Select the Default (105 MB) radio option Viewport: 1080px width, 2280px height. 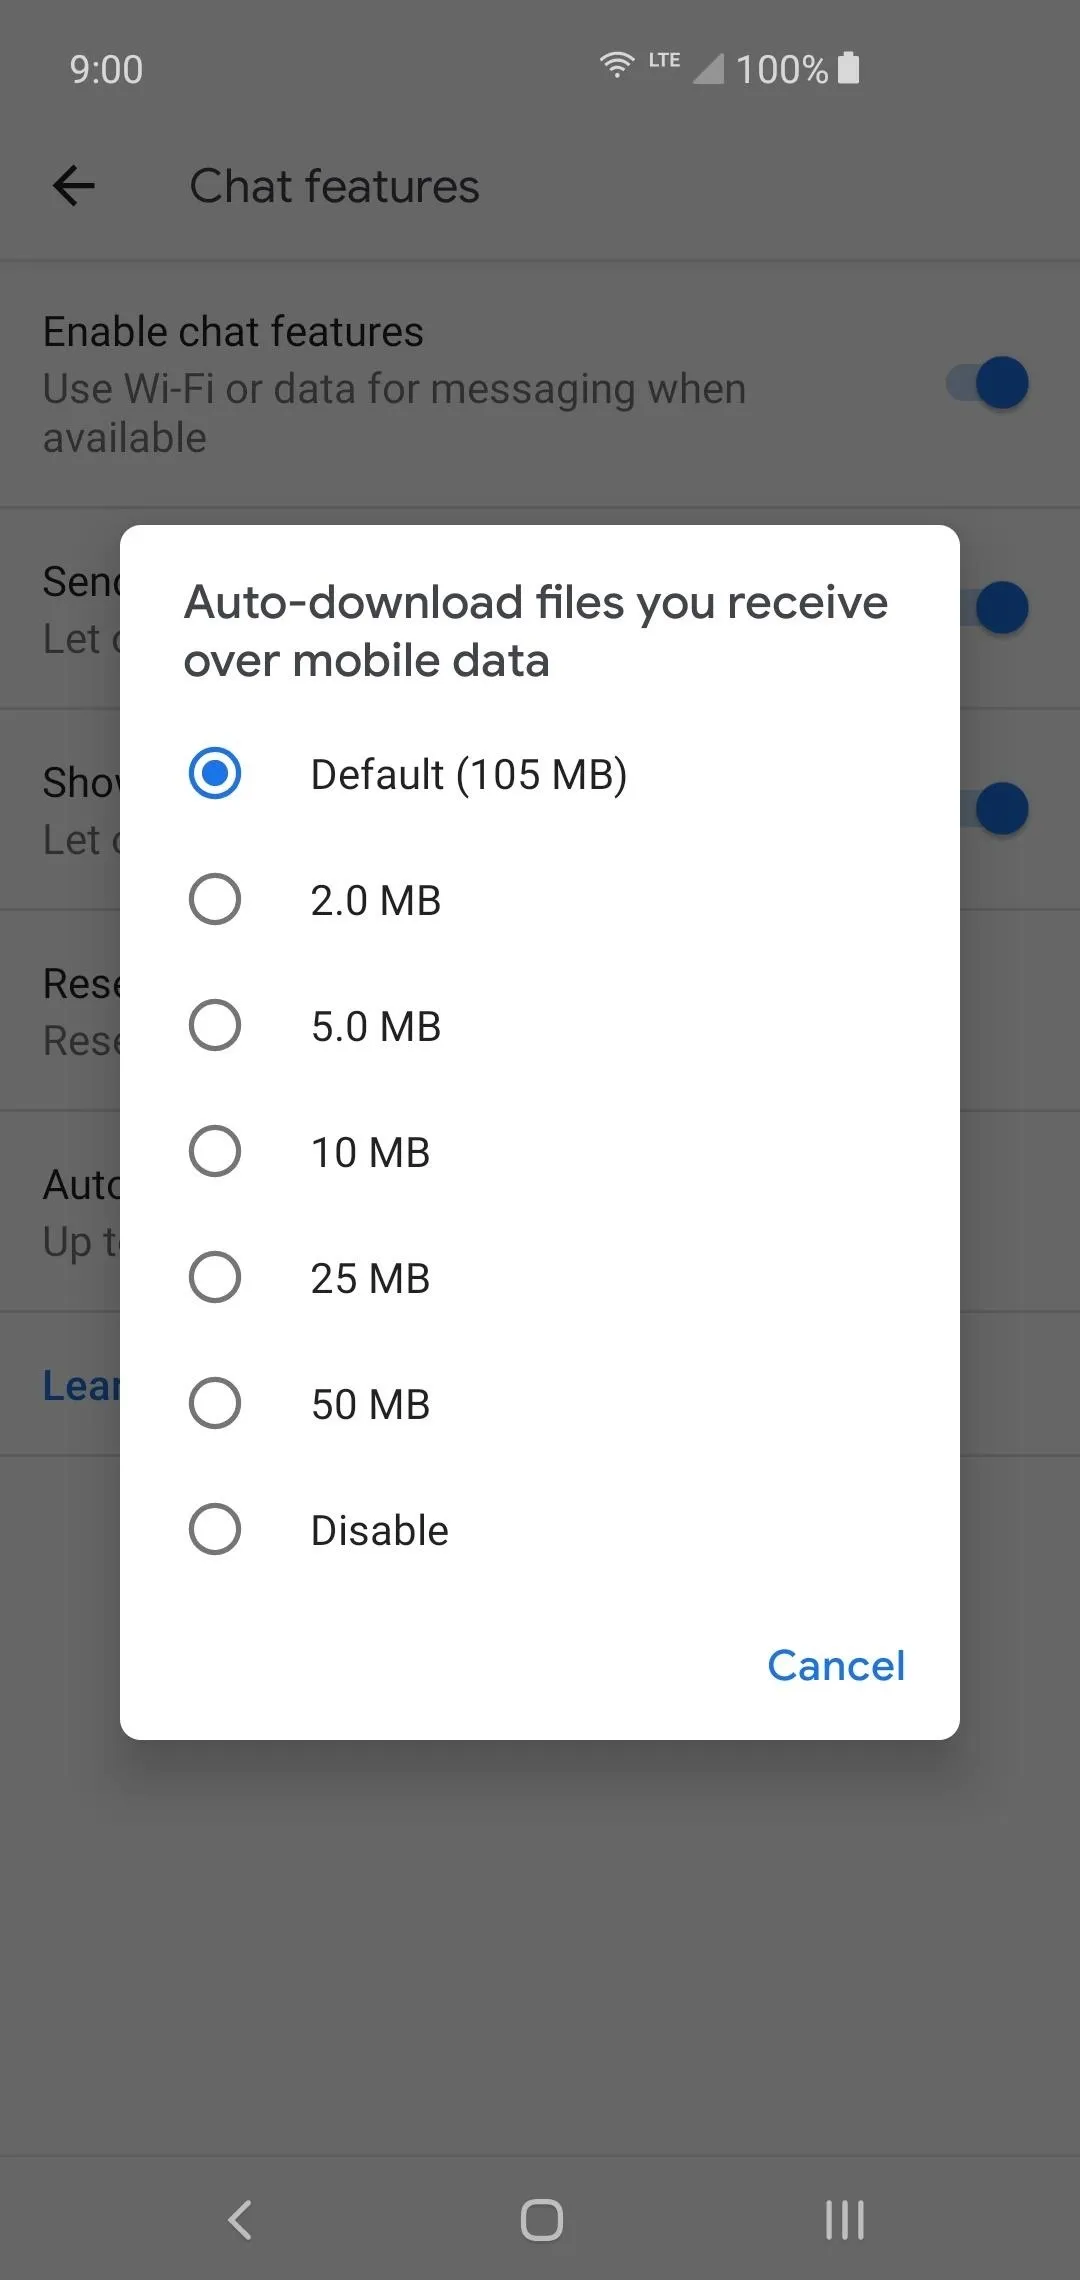540,774
